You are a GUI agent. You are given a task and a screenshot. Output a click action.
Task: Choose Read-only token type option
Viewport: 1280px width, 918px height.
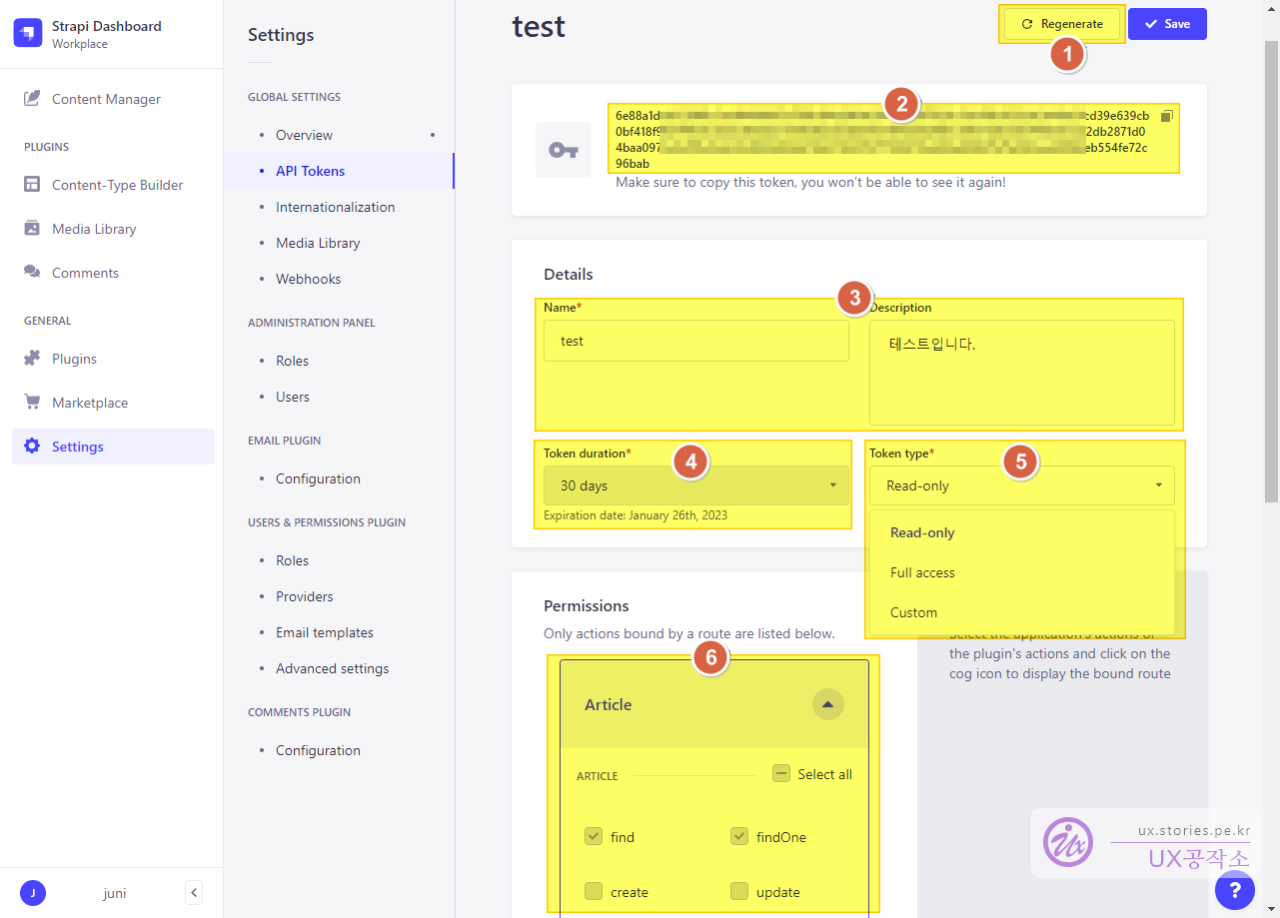[1022, 533]
